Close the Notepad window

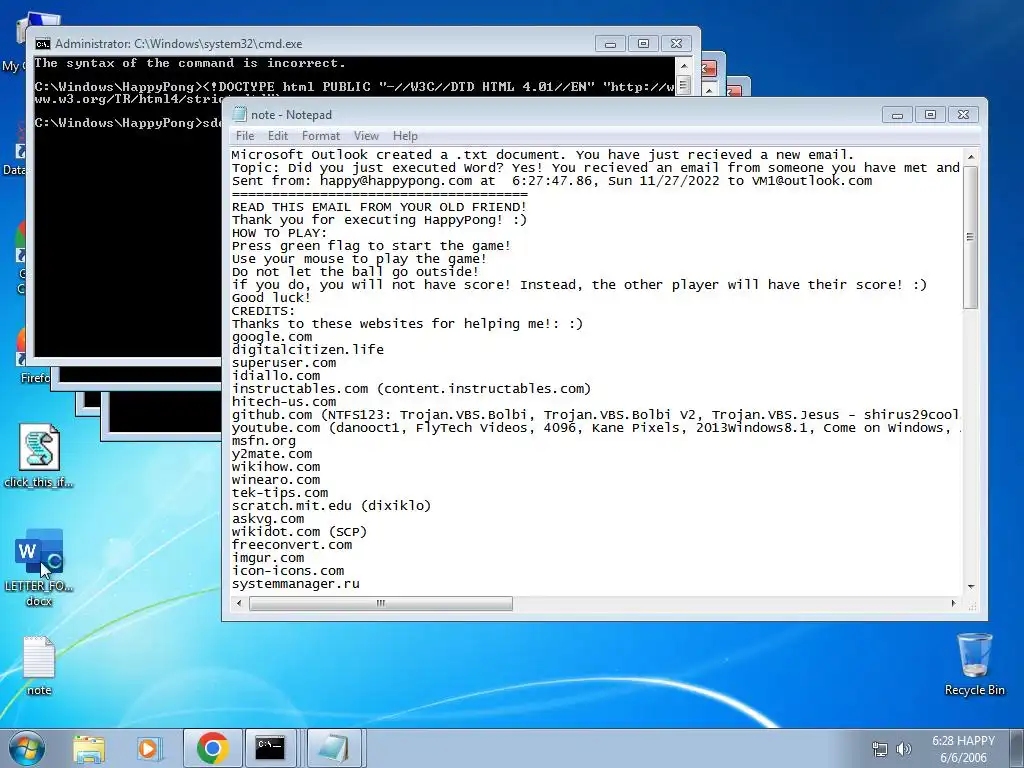point(963,115)
